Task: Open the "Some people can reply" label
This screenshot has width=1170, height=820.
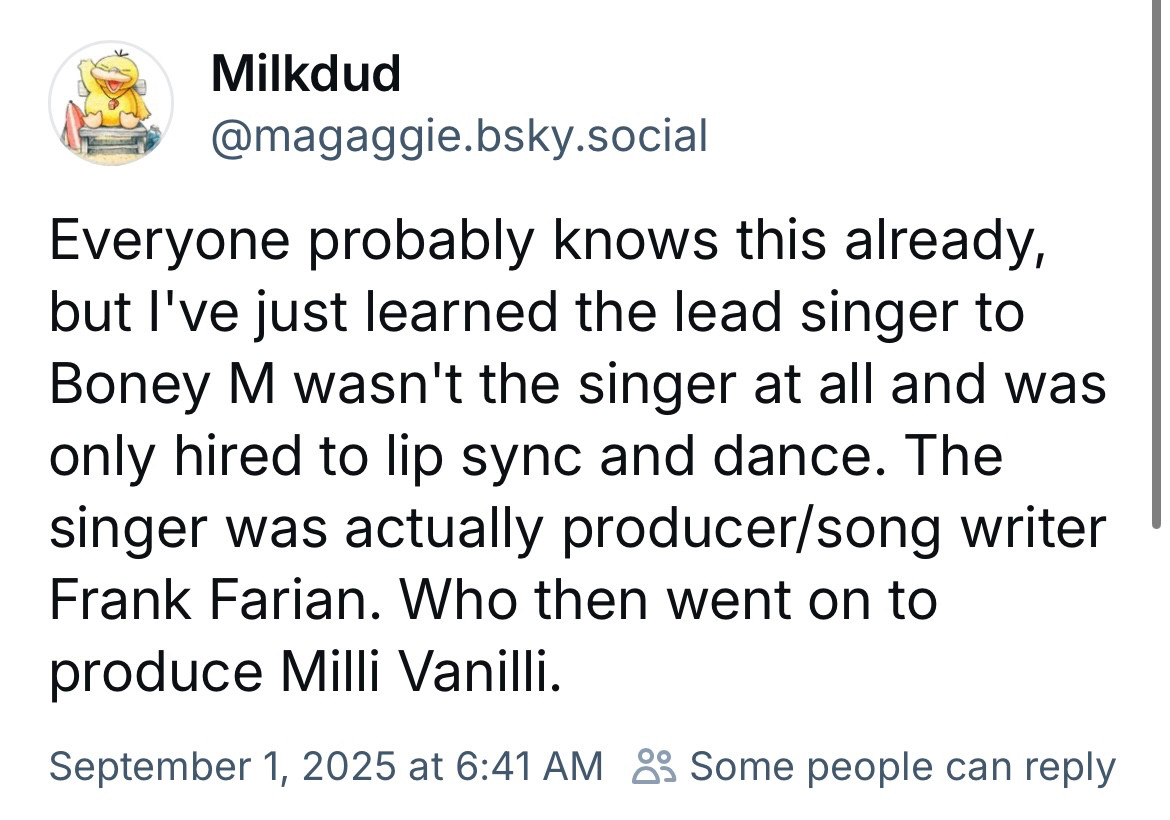Action: tap(903, 767)
